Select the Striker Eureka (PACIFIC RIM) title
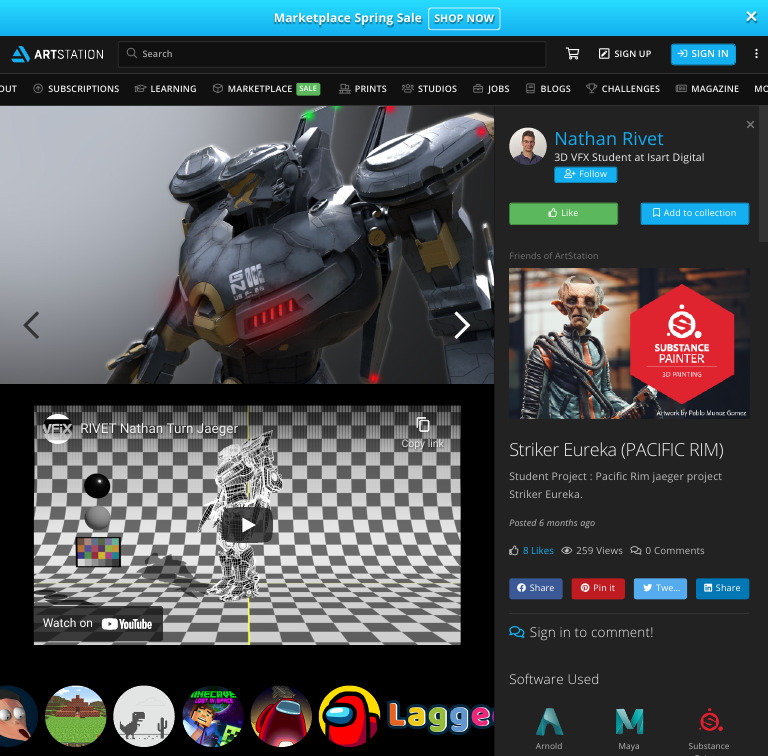 coord(616,449)
